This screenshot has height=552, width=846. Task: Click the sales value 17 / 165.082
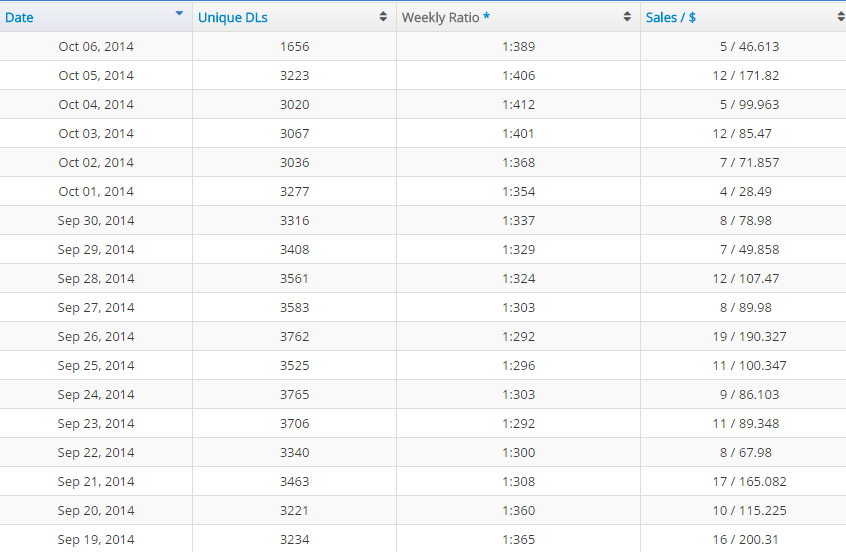749,482
